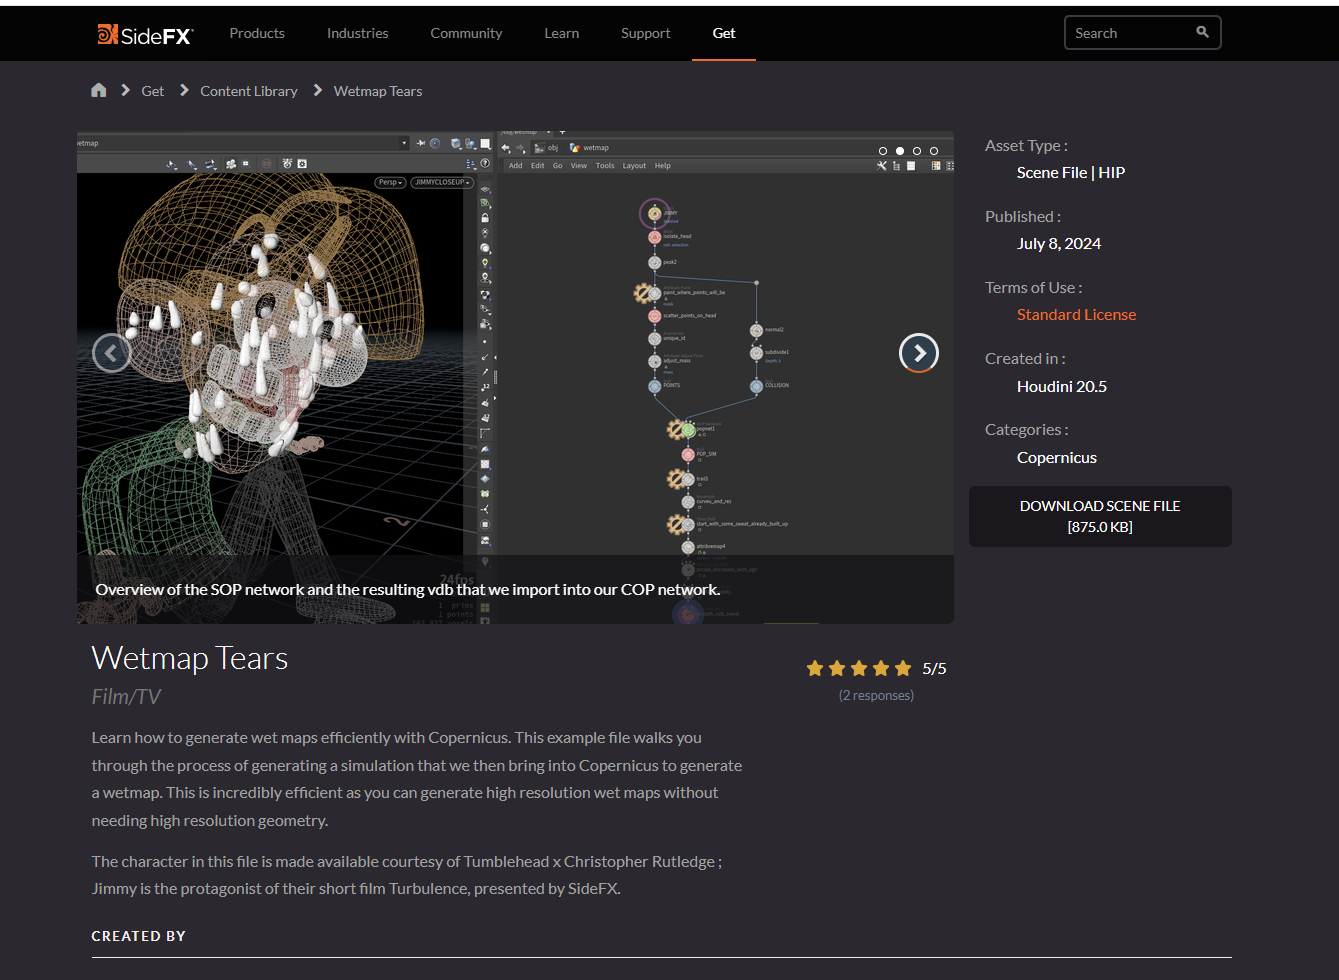The width and height of the screenshot is (1339, 980).
Task: Open the Learn menu
Action: [561, 33]
